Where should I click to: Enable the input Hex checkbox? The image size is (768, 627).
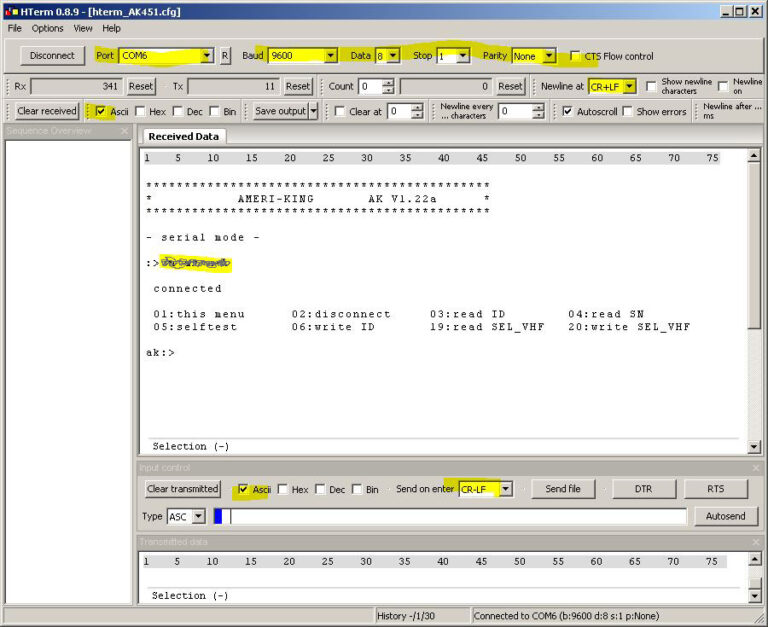pyautogui.click(x=283, y=489)
